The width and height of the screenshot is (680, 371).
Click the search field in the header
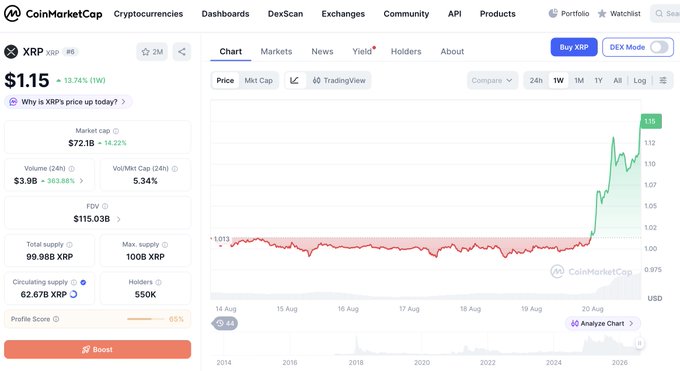[x=665, y=14]
